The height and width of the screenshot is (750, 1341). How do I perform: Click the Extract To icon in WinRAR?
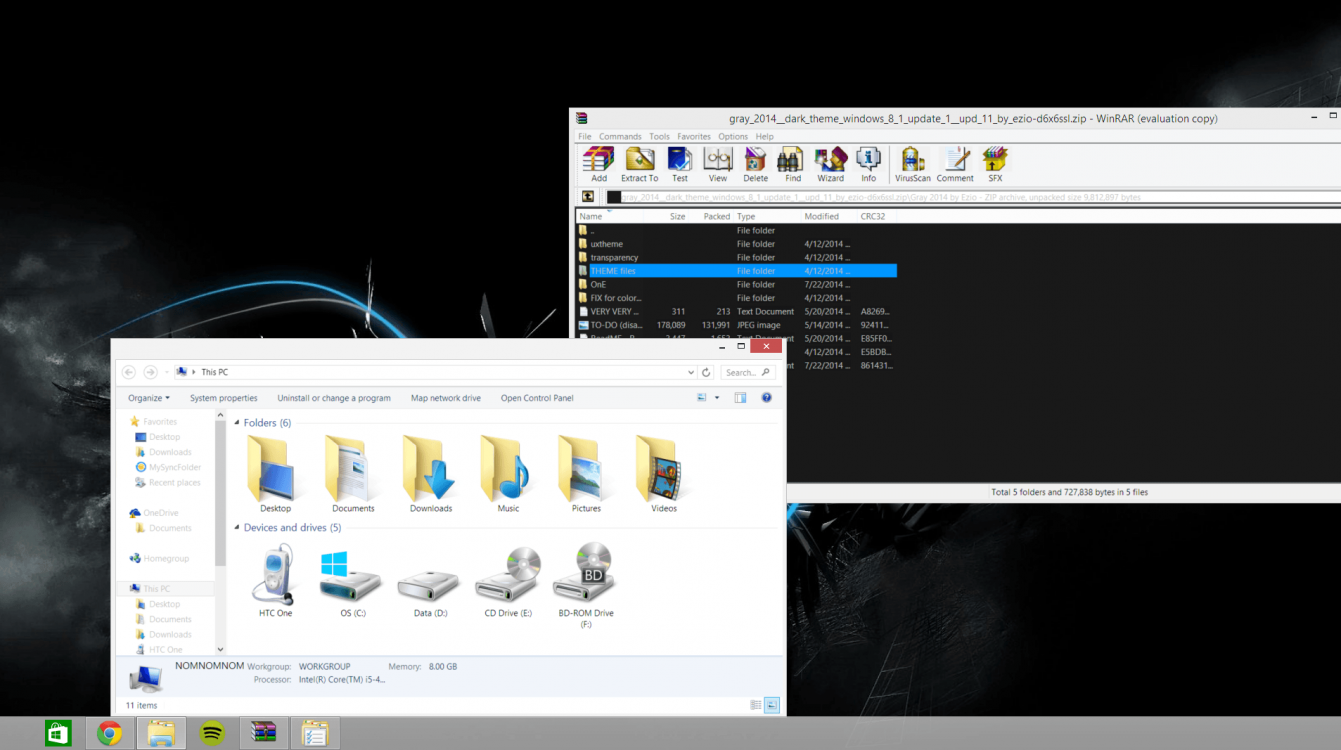[x=639, y=164]
